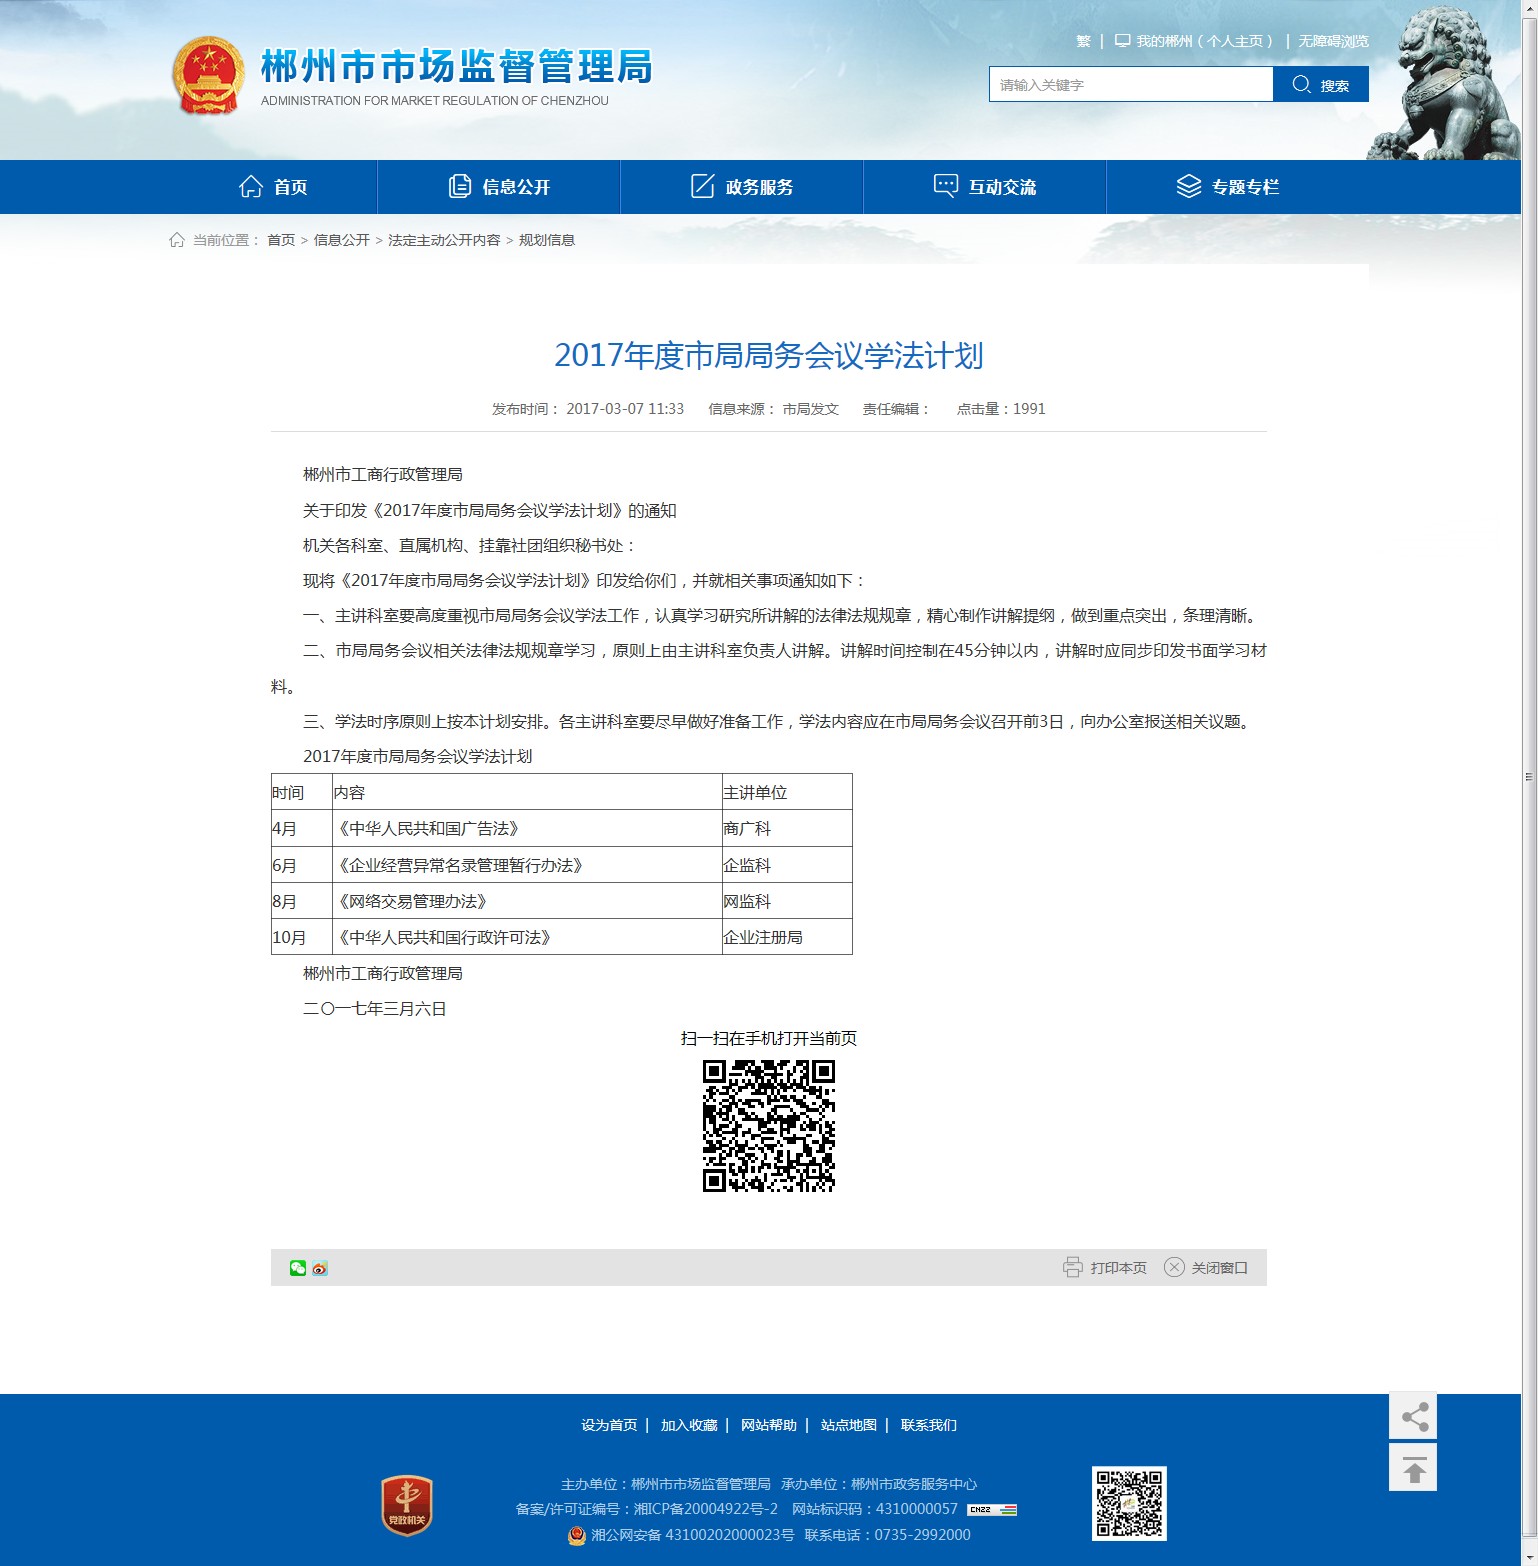Switch to traditional Chinese via 繁 link
This screenshot has height=1566, width=1538.
(x=1083, y=41)
